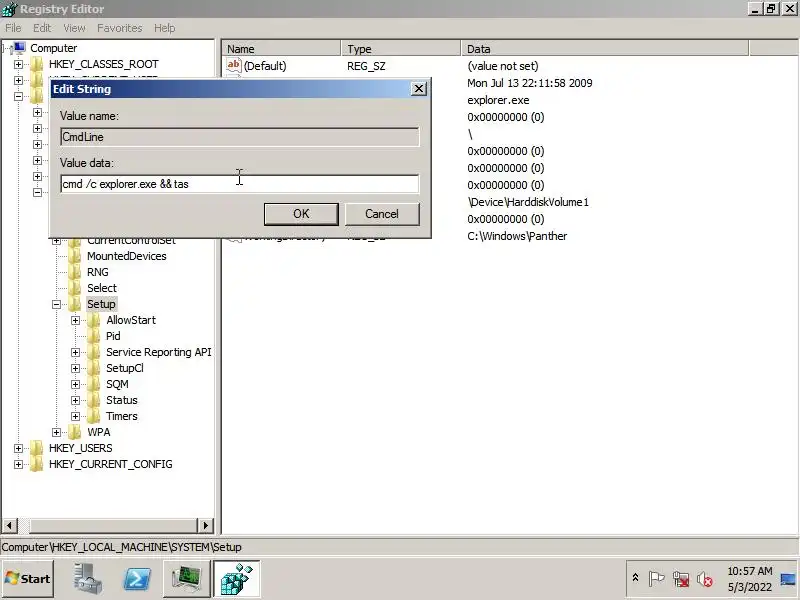Sort values by the Data column header
Screen dimensions: 800x600
click(605, 49)
